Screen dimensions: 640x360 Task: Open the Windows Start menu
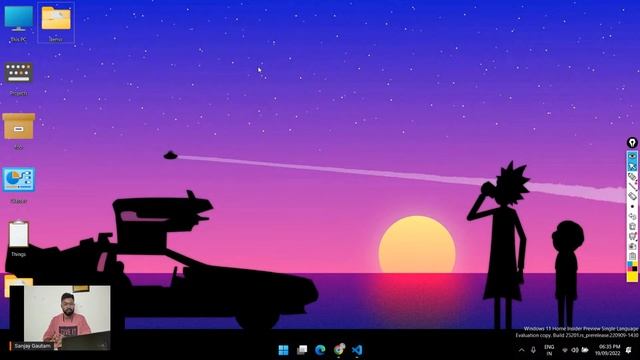coord(283,350)
